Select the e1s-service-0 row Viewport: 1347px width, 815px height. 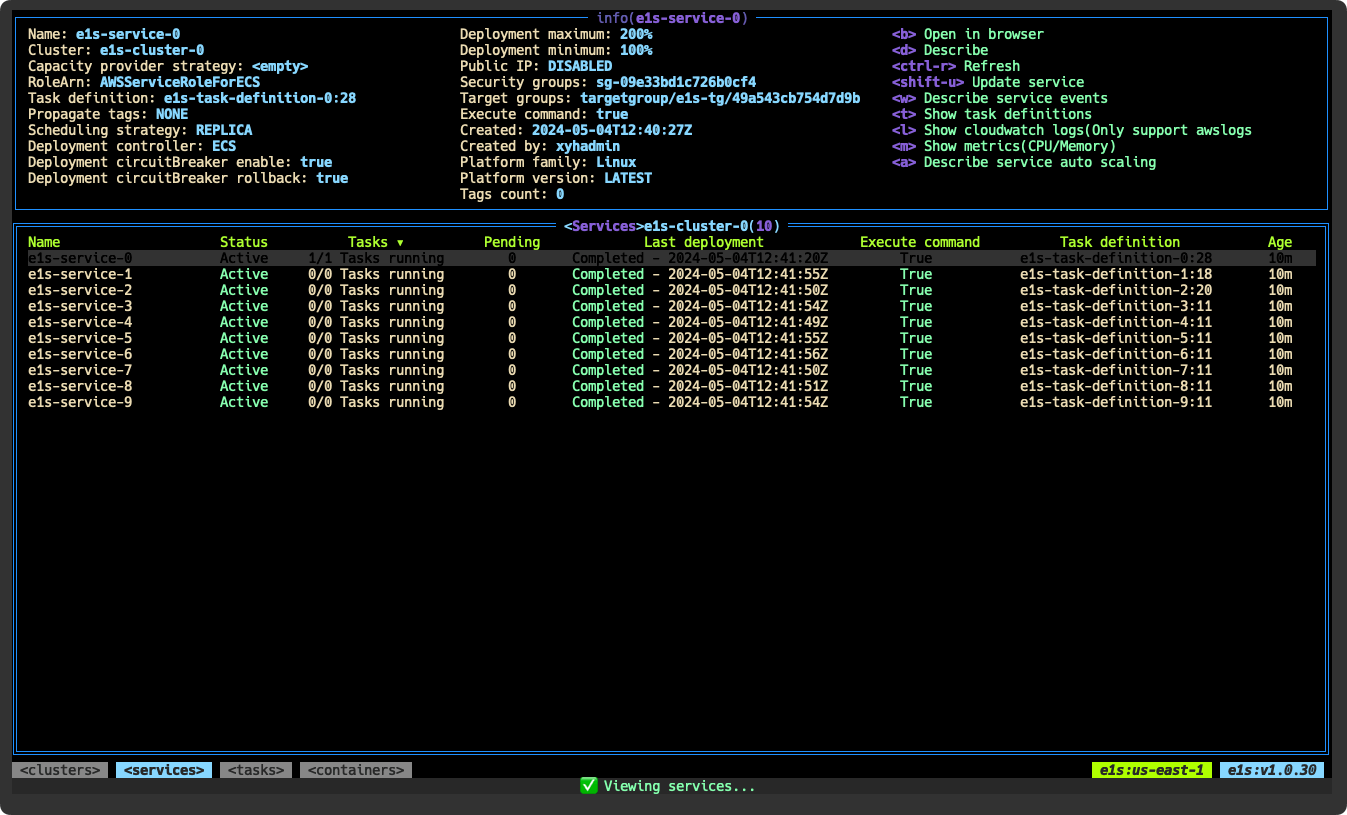[672, 258]
